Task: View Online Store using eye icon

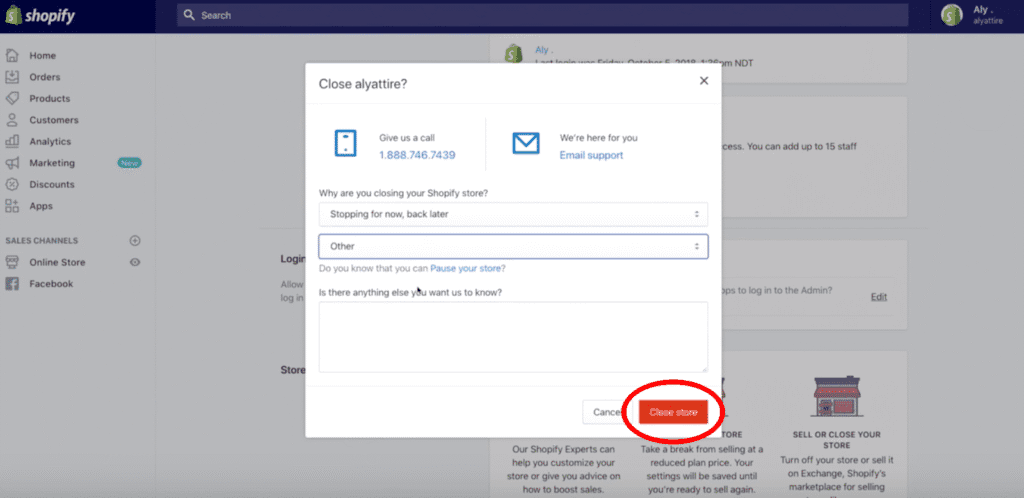Action: pos(135,262)
